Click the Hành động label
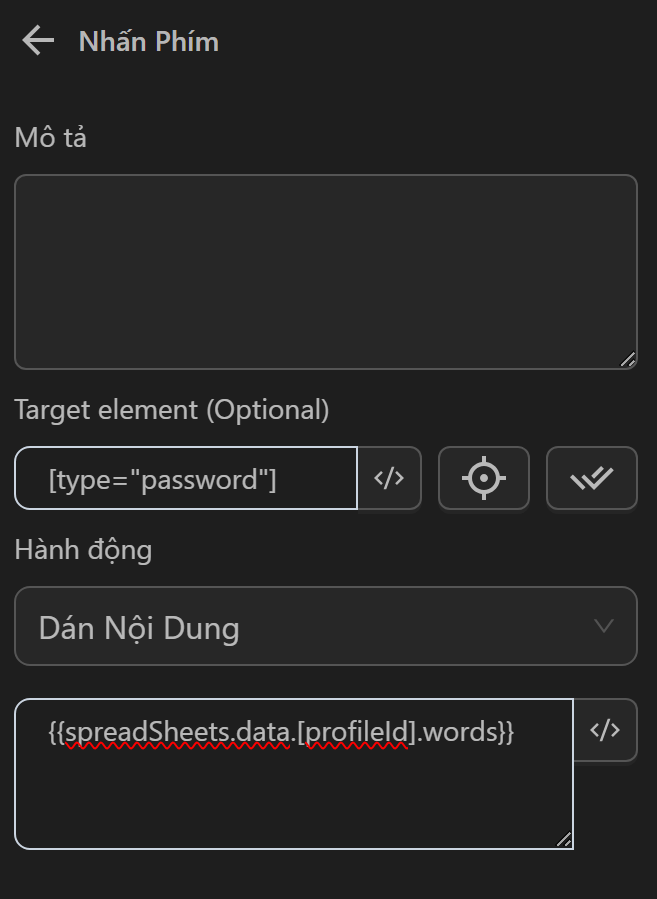The image size is (657, 899). tap(83, 549)
